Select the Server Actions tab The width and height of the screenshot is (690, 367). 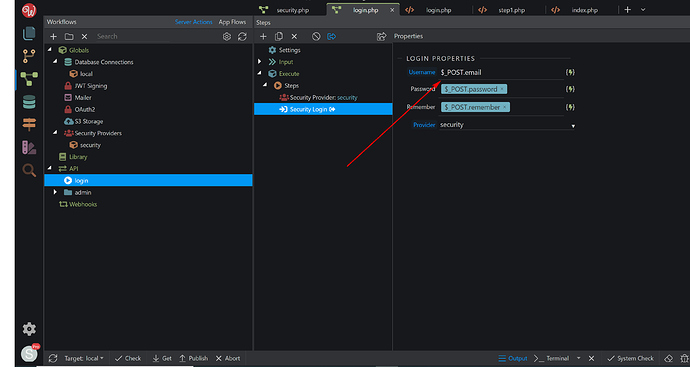193,22
